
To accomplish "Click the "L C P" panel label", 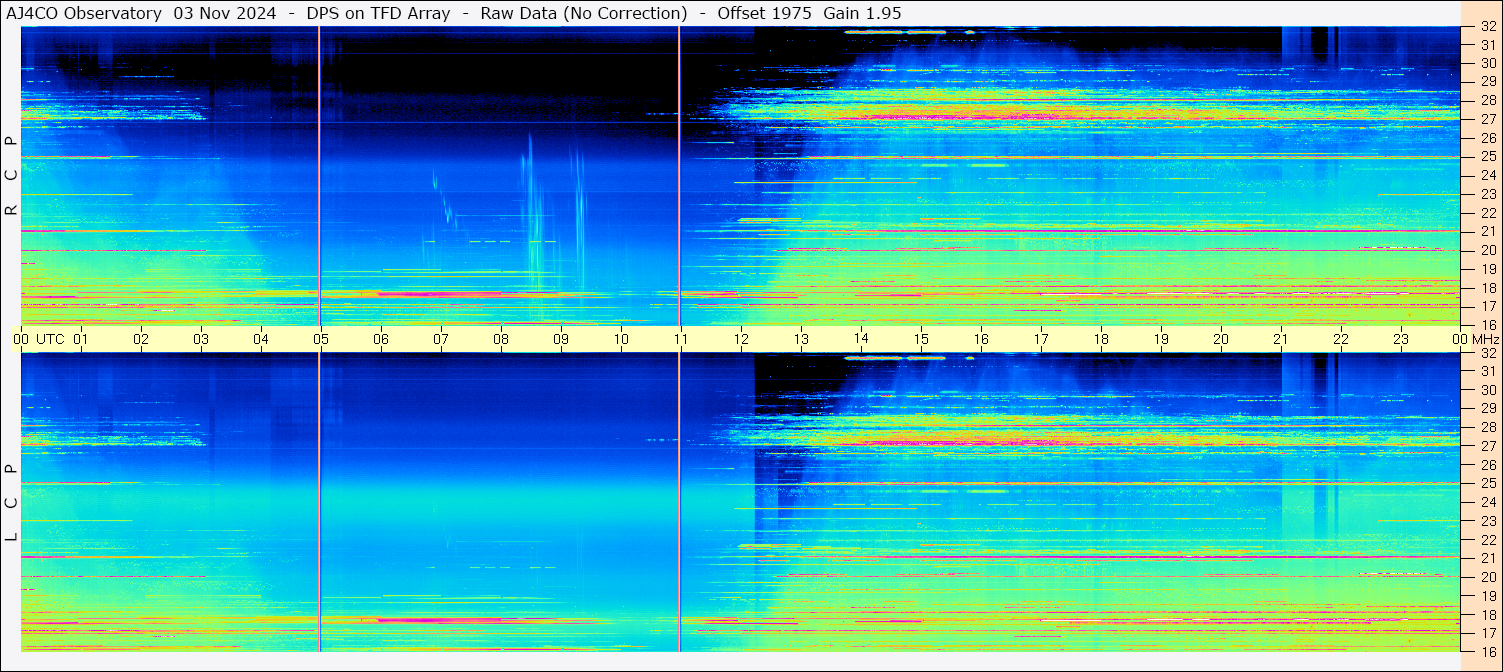I will click(x=12, y=503).
